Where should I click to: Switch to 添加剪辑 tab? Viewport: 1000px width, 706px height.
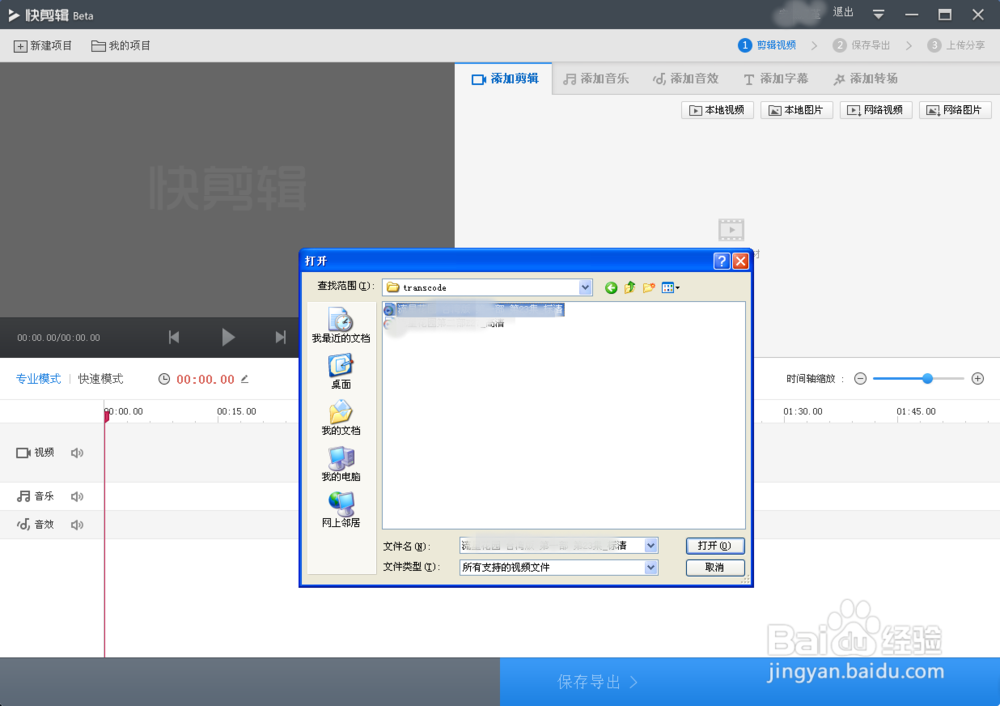click(x=504, y=78)
